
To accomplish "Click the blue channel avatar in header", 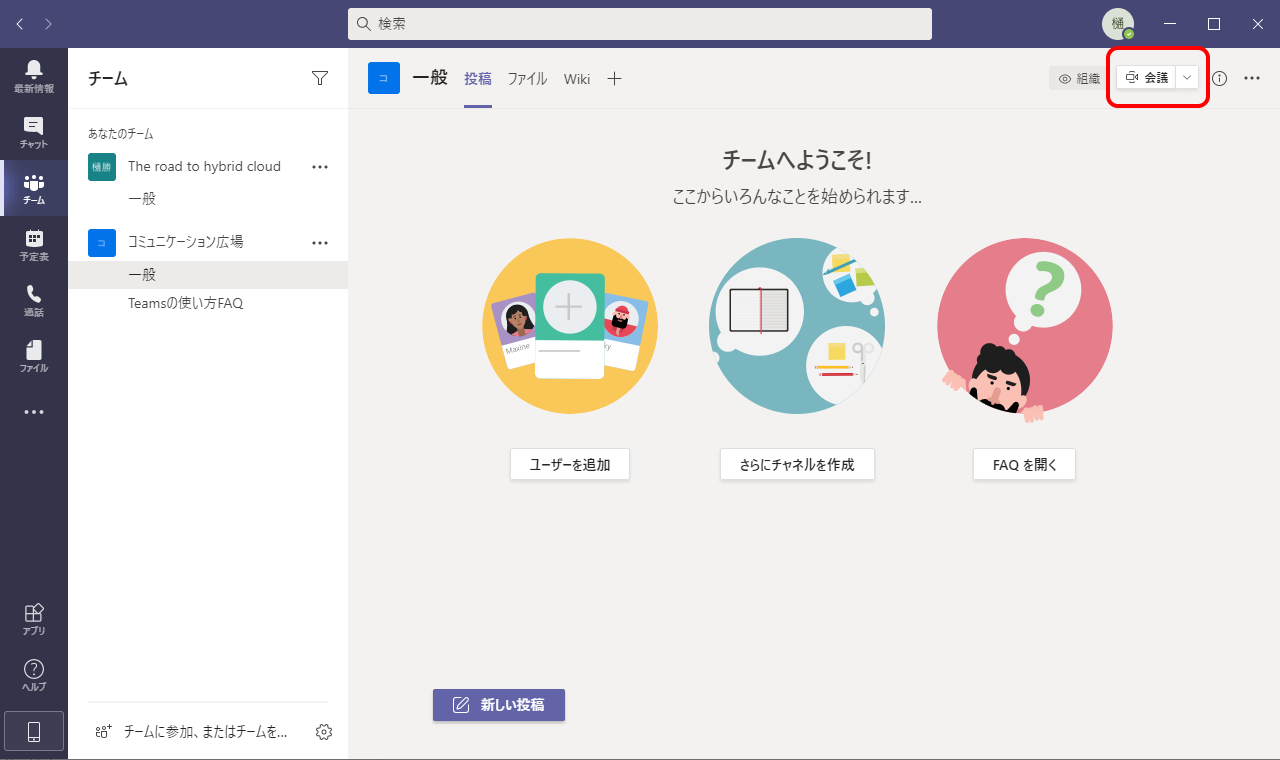I will click(384, 78).
